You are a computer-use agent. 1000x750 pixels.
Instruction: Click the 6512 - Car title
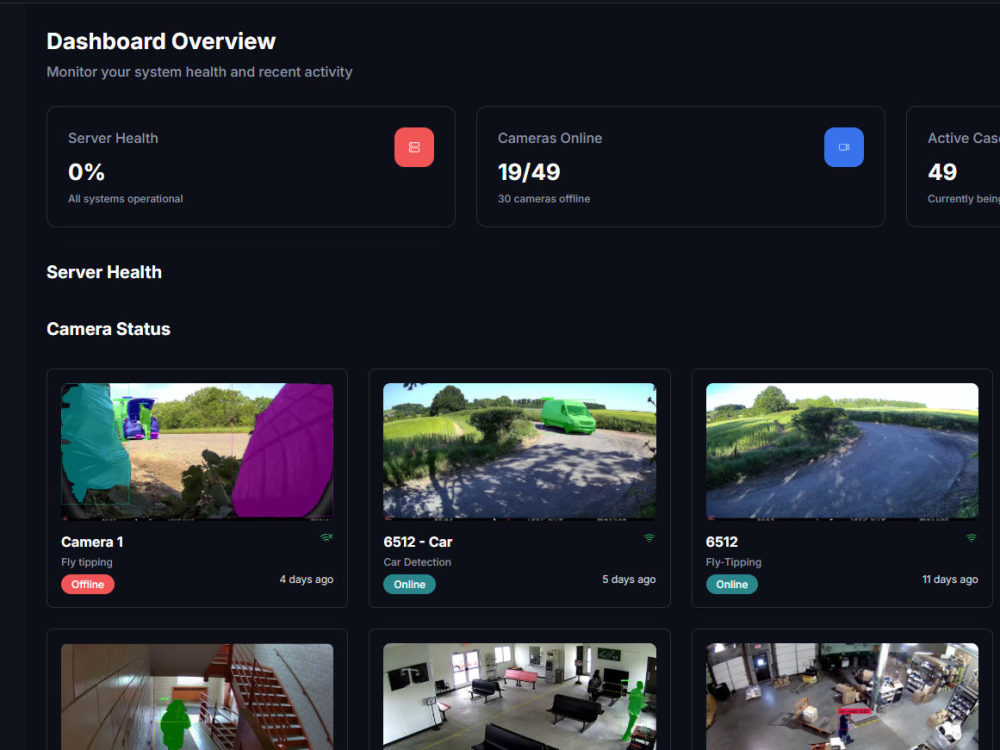(x=418, y=542)
